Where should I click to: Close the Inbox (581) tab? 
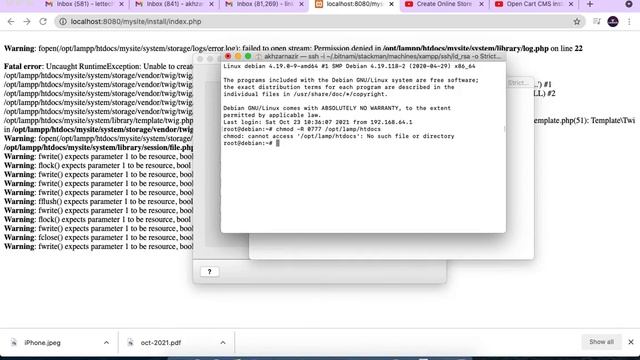(x=121, y=4)
